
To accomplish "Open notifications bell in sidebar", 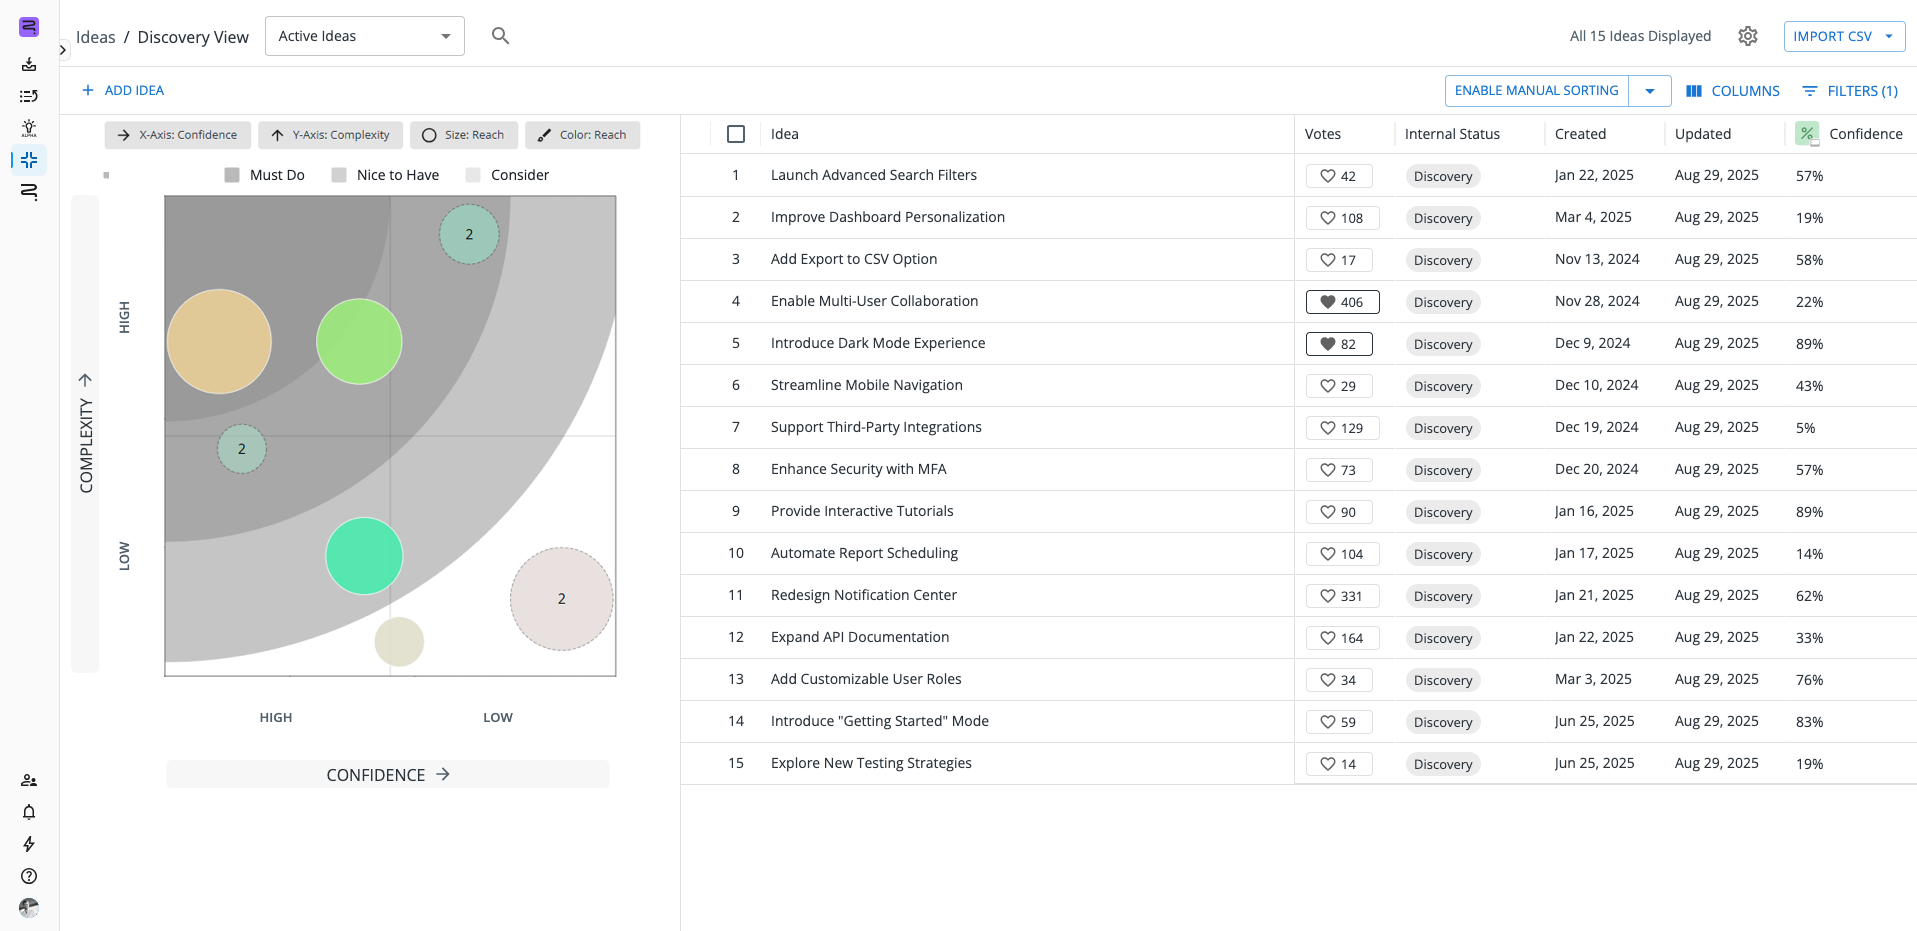I will pyautogui.click(x=29, y=812).
